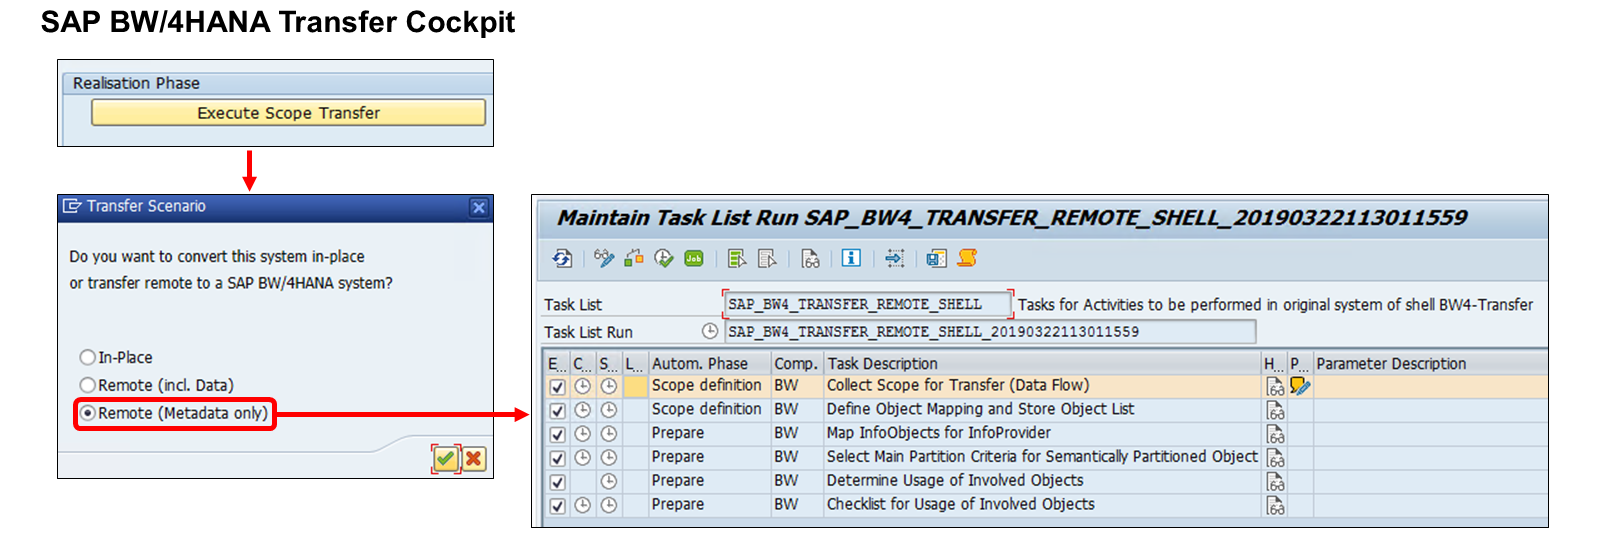
Task: Select 'Define Object Mapping and Store Object List'
Action: (980, 409)
